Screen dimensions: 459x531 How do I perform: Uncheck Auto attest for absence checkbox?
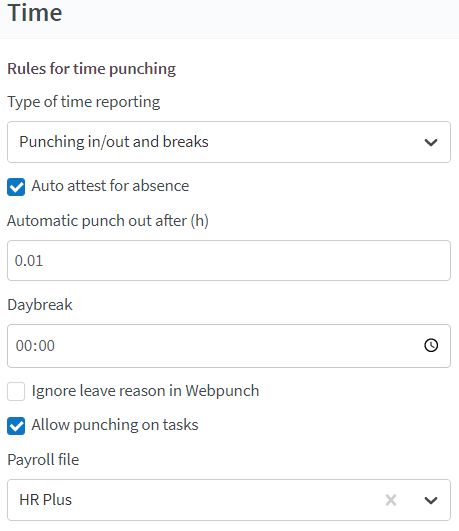click(16, 187)
